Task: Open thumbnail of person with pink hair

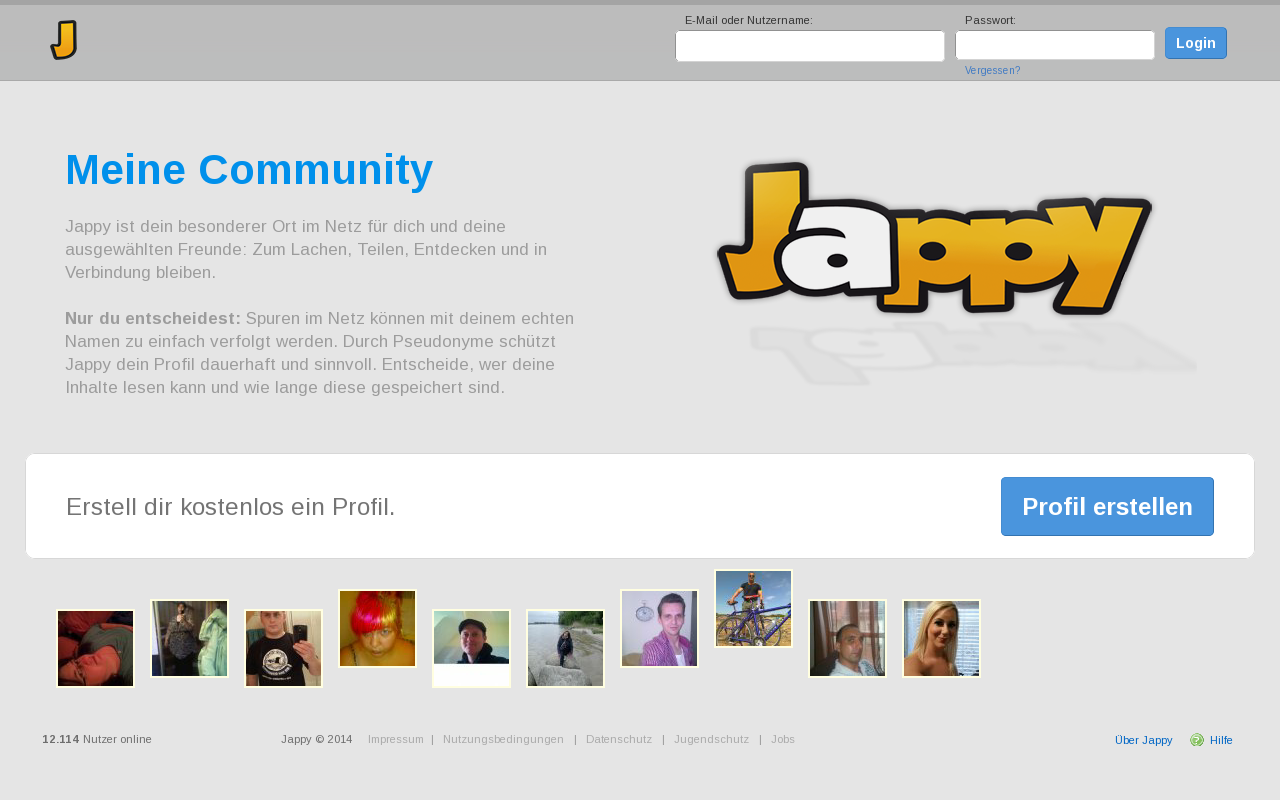Action: (x=377, y=628)
